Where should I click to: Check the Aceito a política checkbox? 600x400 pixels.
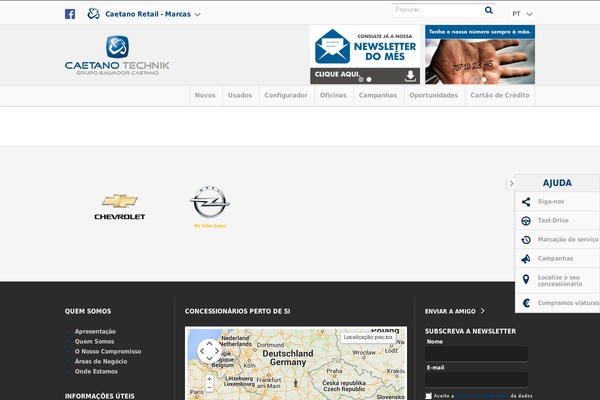(x=429, y=396)
